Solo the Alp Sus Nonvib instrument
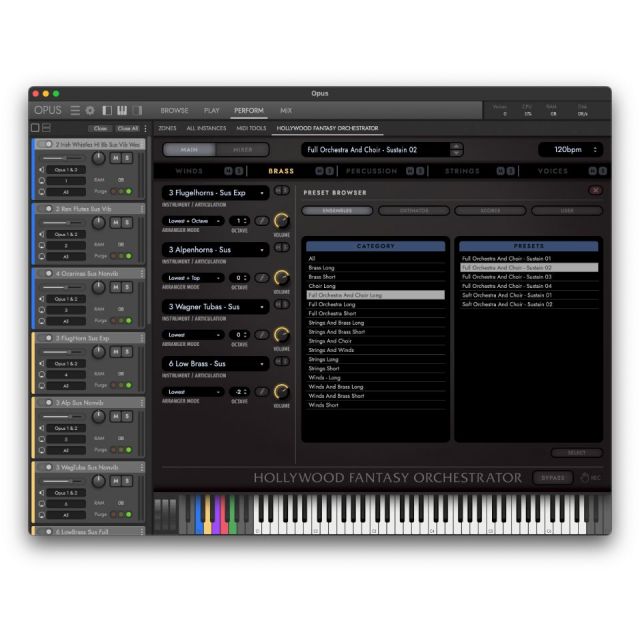The width and height of the screenshot is (640, 640). click(x=127, y=416)
